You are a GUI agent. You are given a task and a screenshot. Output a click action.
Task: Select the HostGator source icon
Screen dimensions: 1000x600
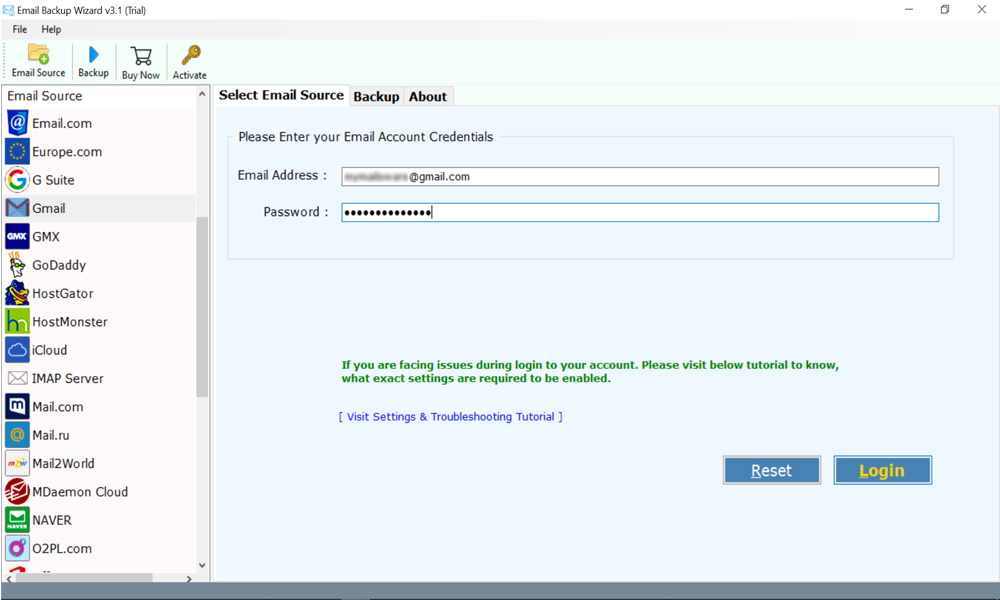pos(17,293)
